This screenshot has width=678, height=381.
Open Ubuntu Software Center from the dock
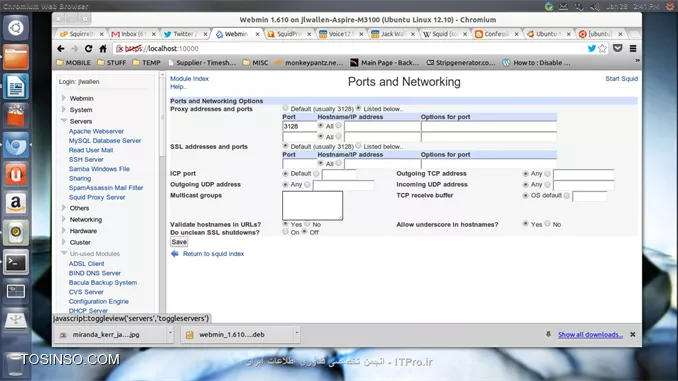tap(16, 115)
